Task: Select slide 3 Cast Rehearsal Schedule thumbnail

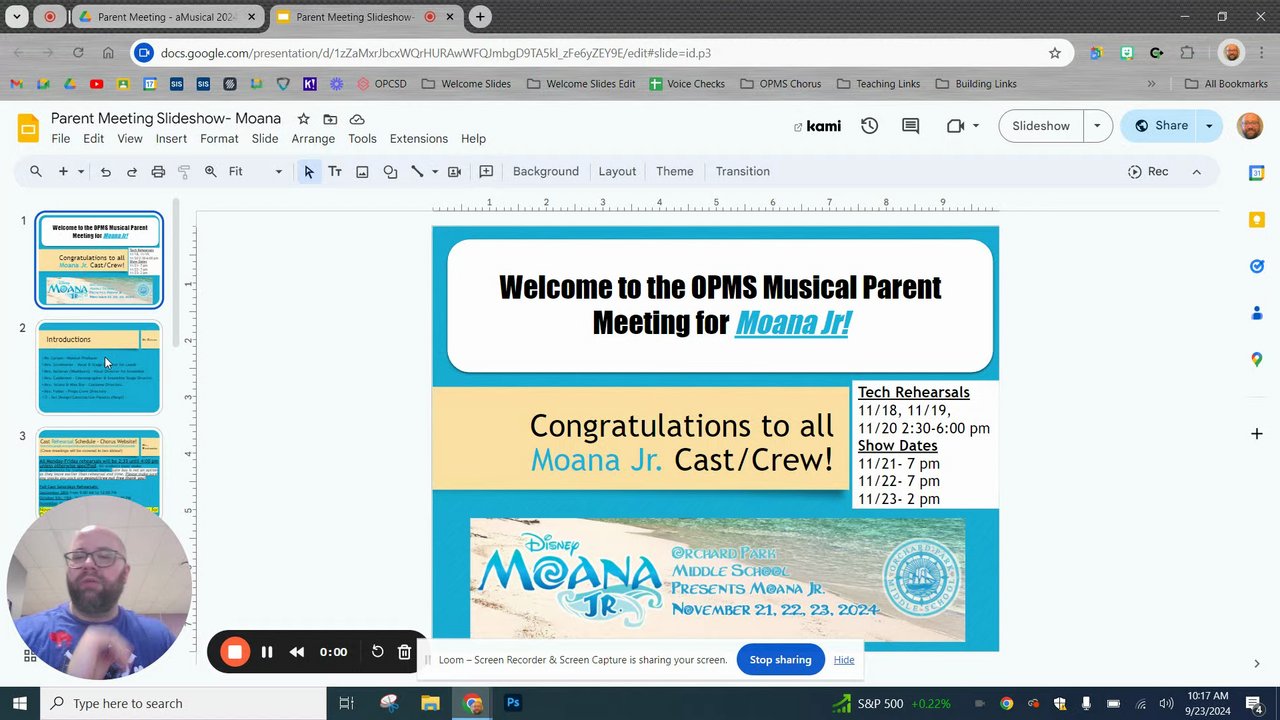Action: coord(99,472)
